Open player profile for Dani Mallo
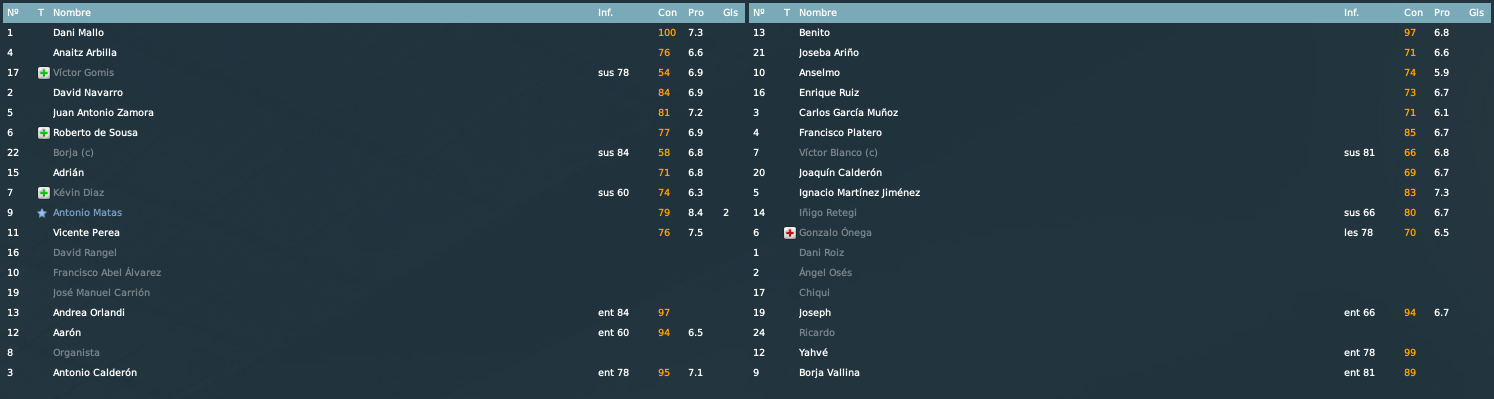 point(78,33)
